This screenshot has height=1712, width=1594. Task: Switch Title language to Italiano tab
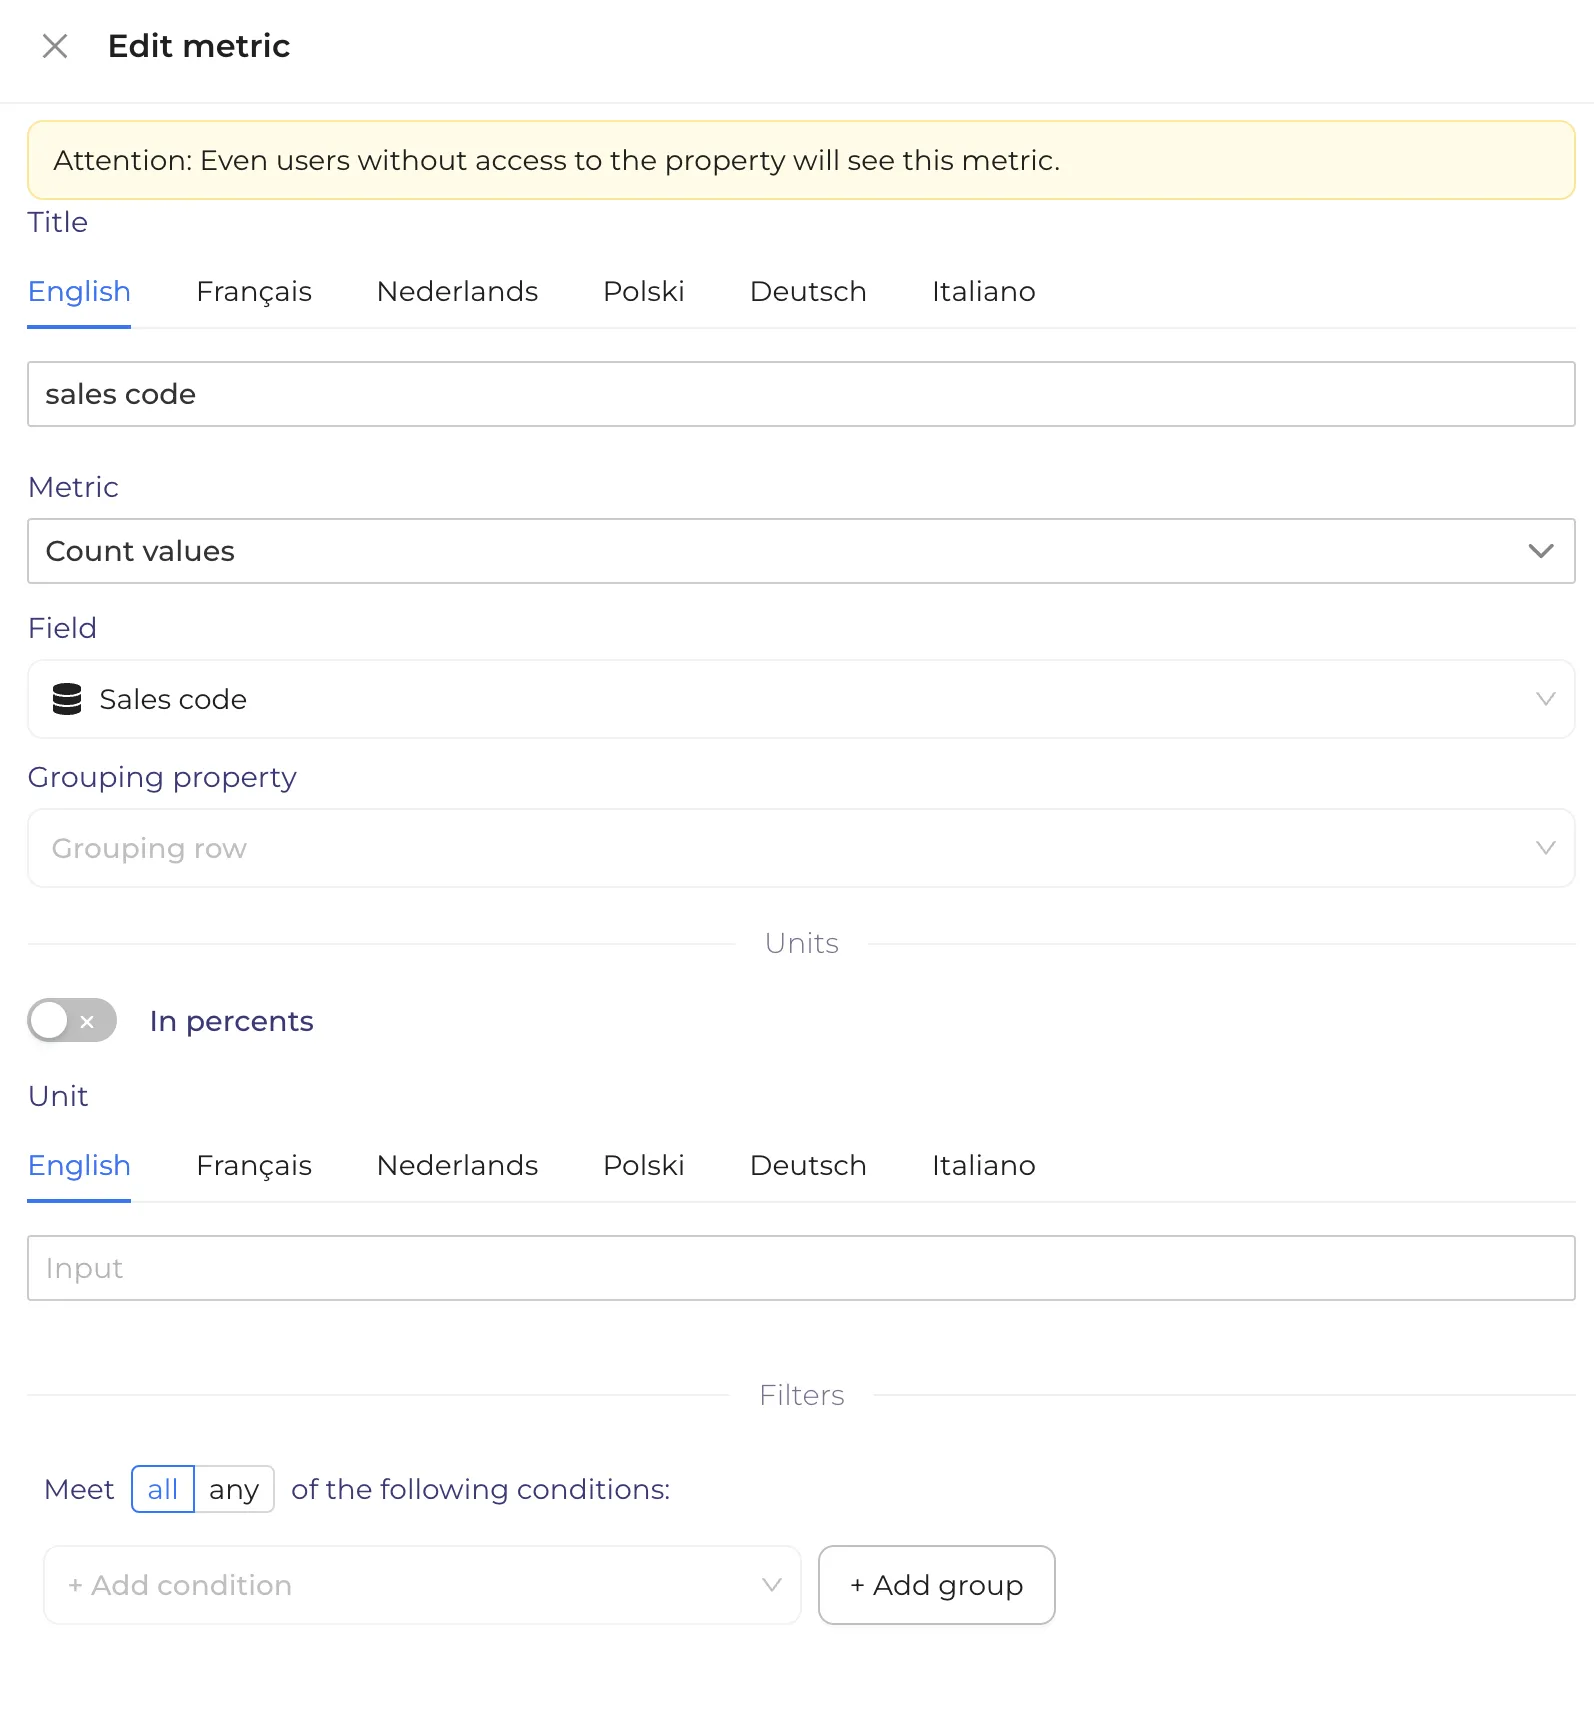(x=984, y=292)
